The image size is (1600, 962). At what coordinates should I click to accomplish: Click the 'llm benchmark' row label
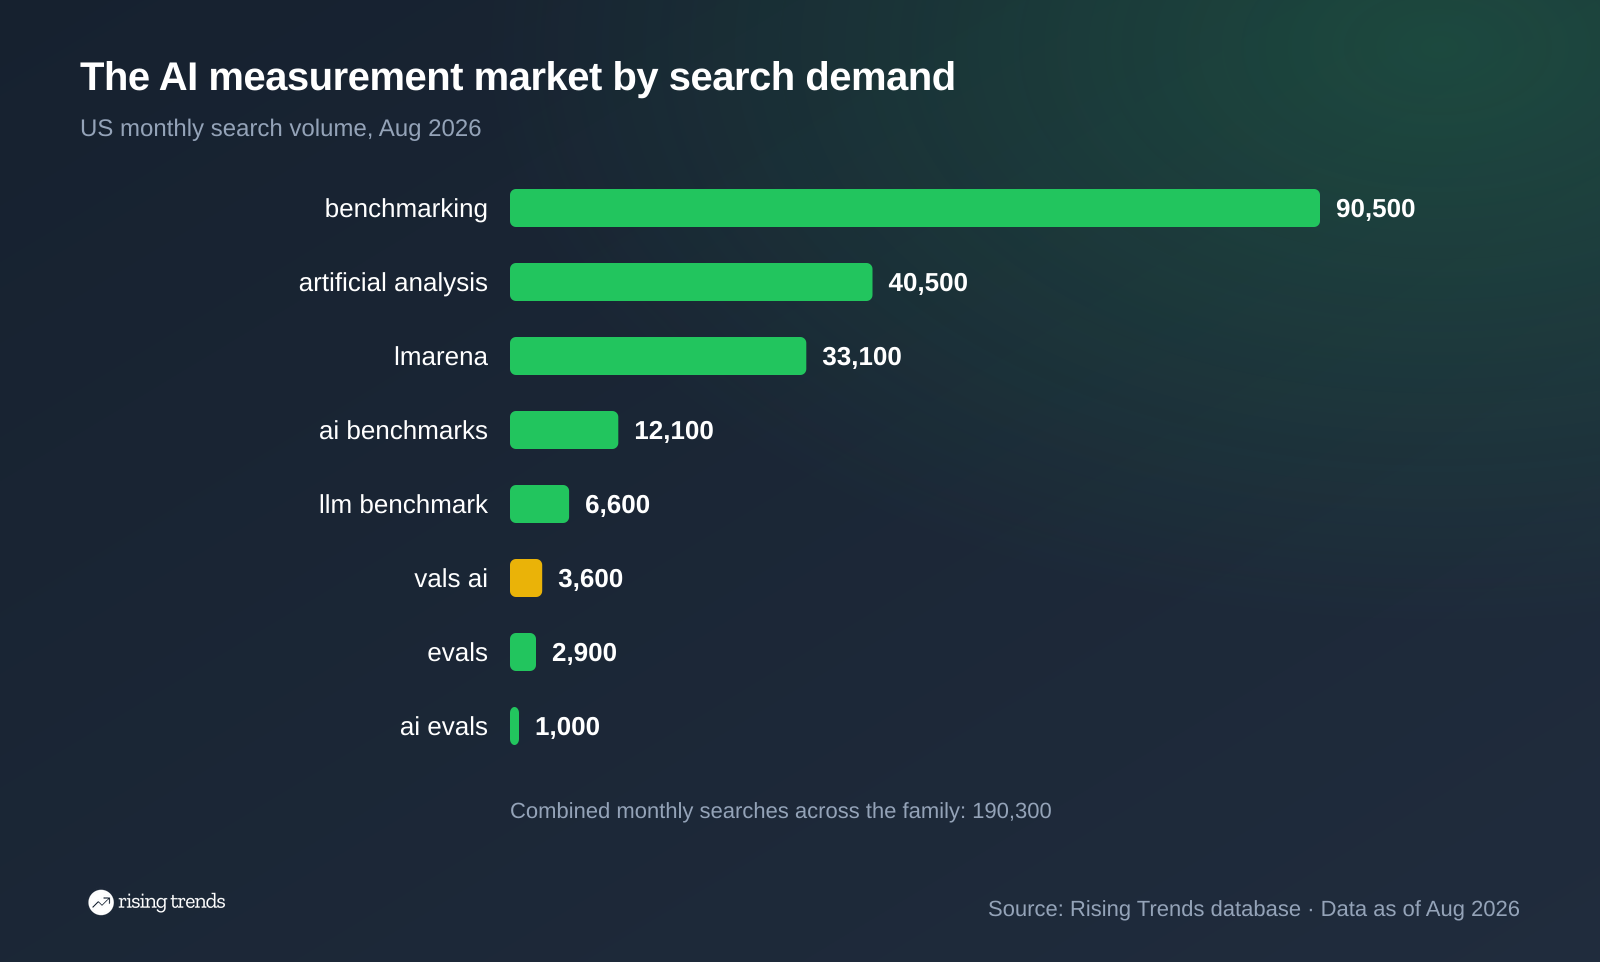[403, 504]
